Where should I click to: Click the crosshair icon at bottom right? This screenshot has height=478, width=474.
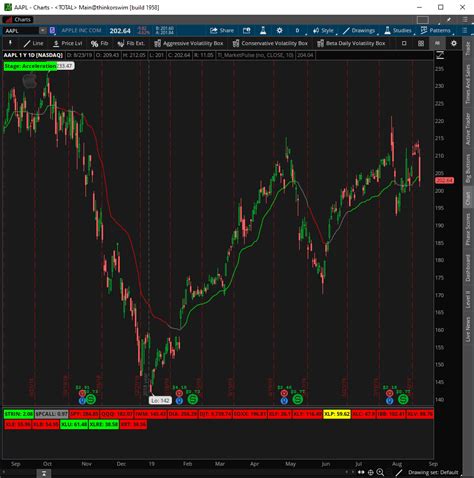pos(371,472)
